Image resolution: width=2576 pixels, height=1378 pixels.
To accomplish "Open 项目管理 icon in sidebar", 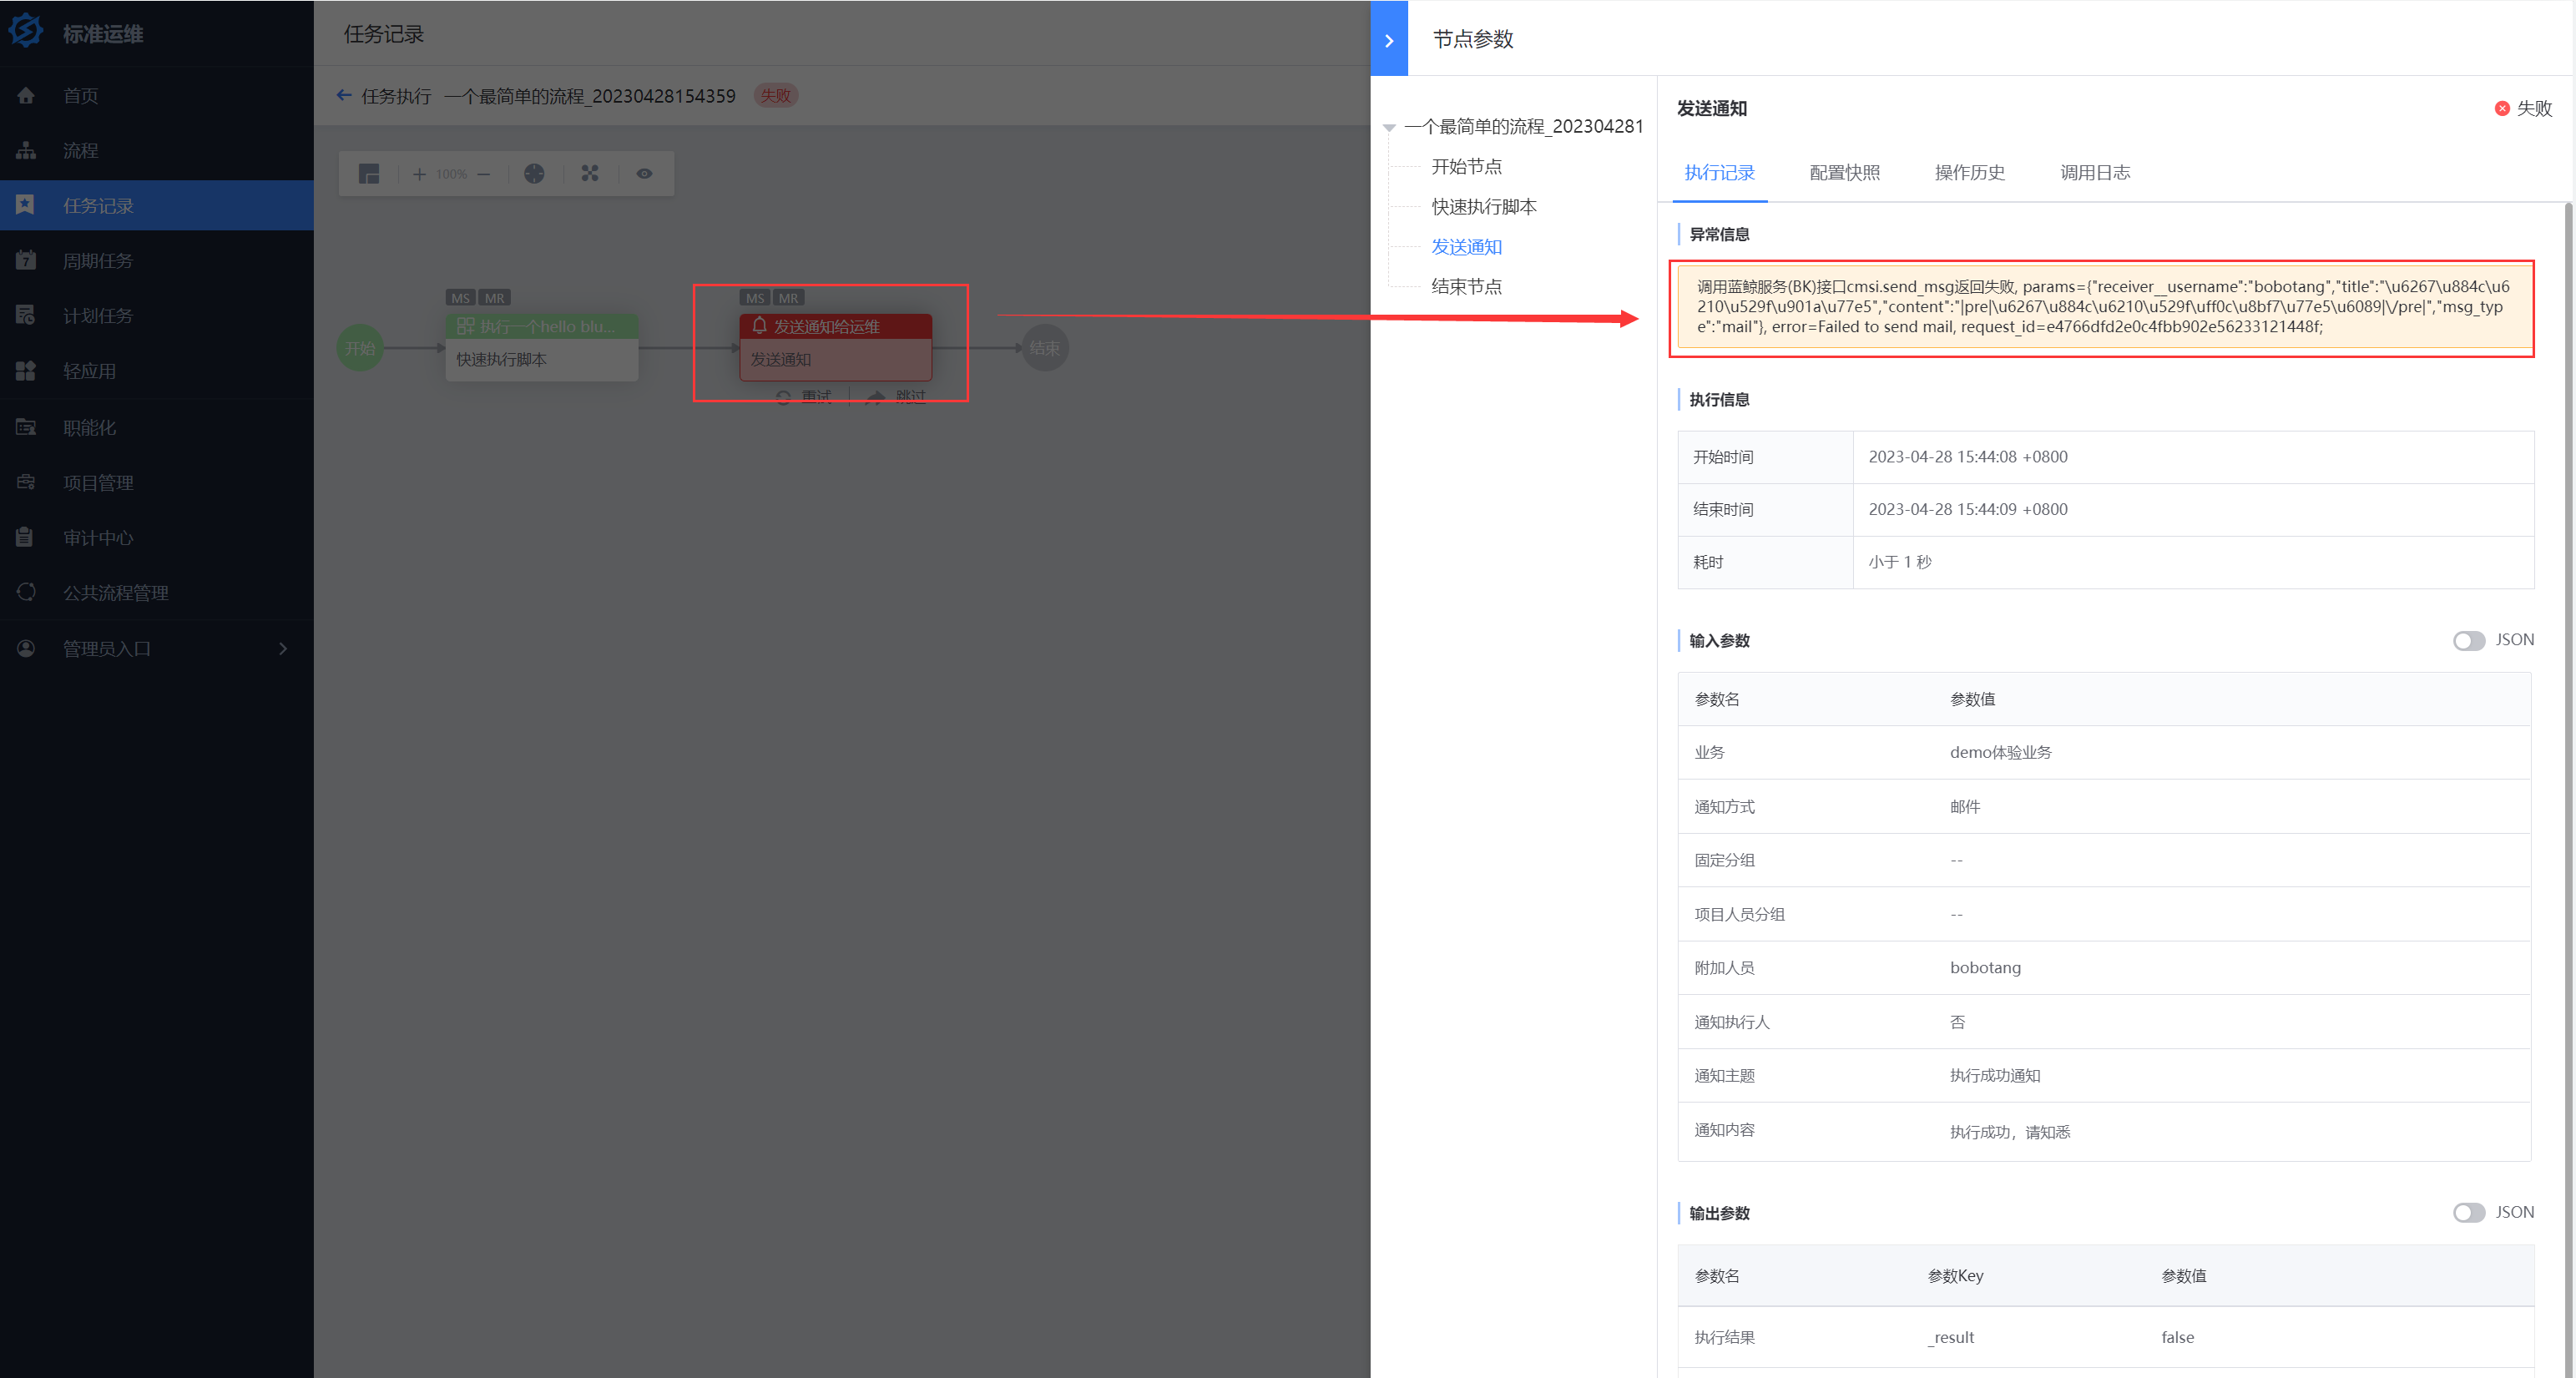I will (x=26, y=482).
